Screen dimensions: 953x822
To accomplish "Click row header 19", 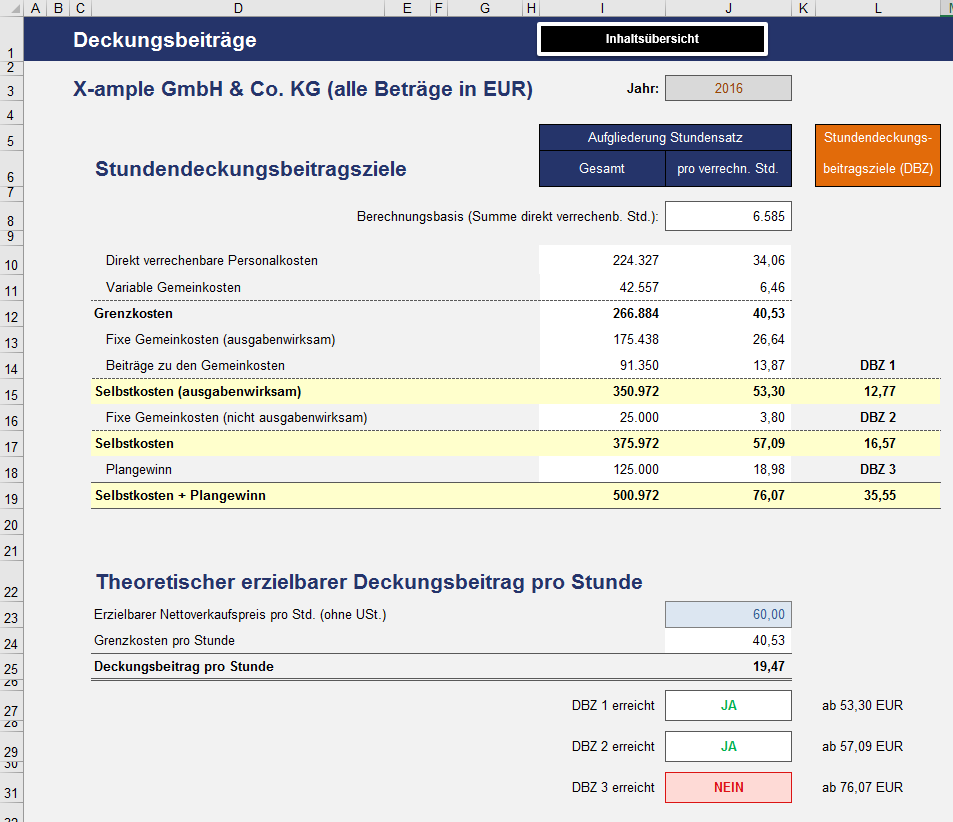I will [11, 496].
